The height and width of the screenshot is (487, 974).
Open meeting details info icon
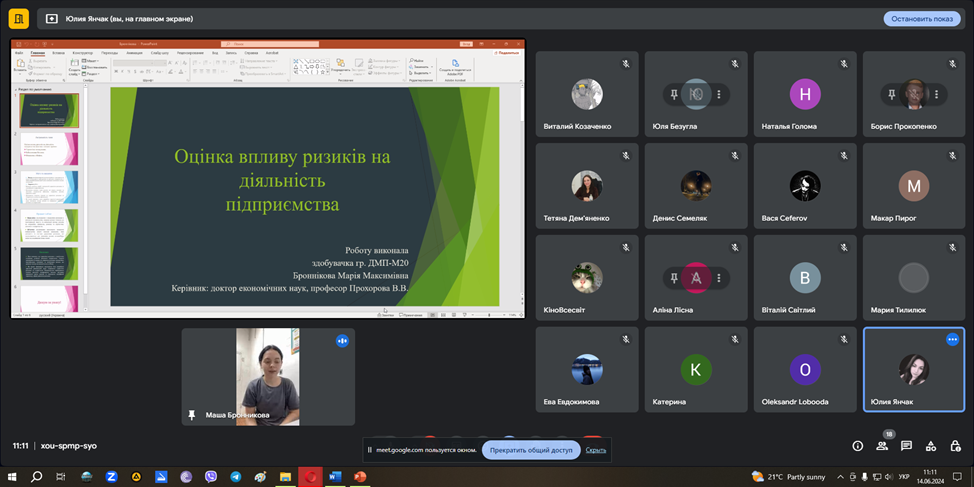858,445
